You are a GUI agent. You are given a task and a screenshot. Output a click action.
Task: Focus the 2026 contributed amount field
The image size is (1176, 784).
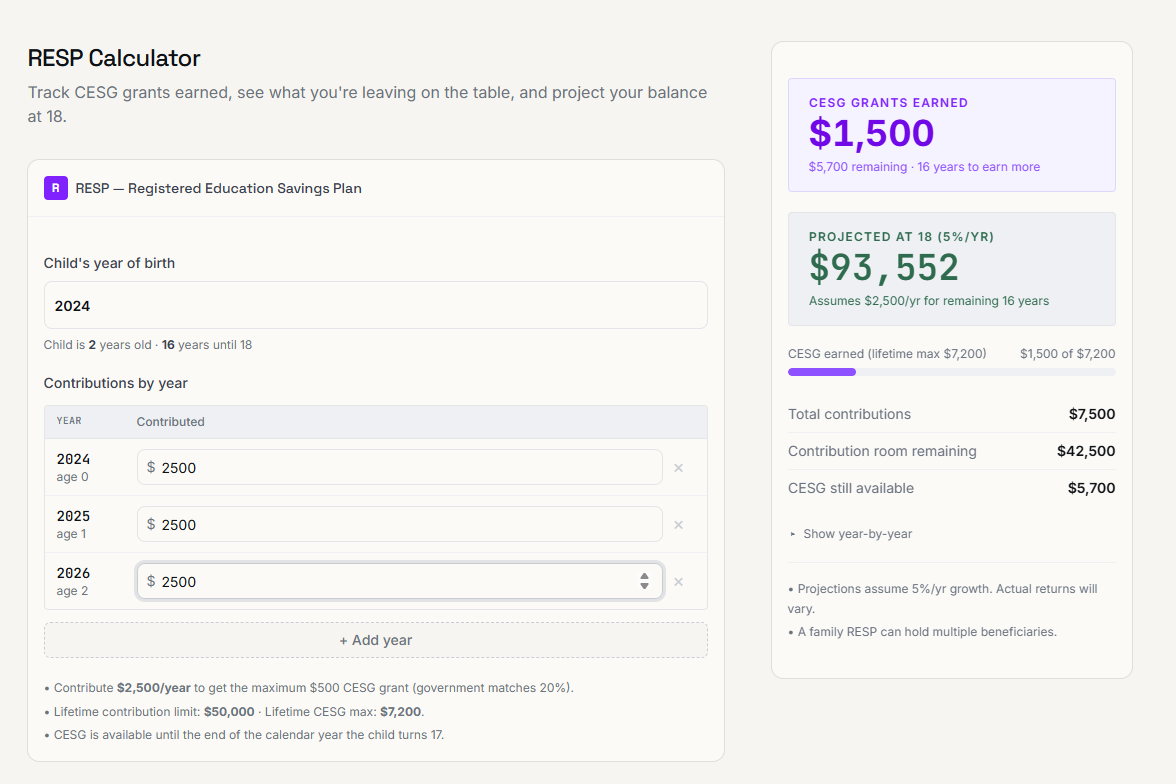point(400,581)
